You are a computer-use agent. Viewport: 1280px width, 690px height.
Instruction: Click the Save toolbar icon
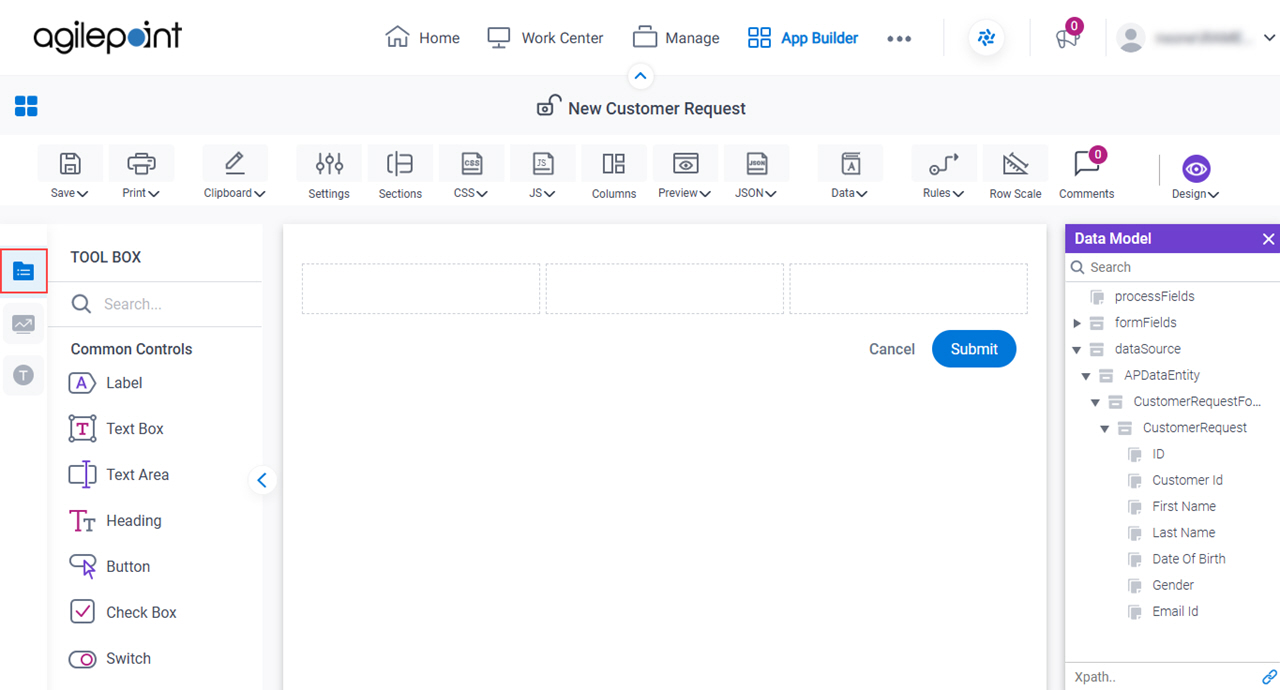point(69,164)
